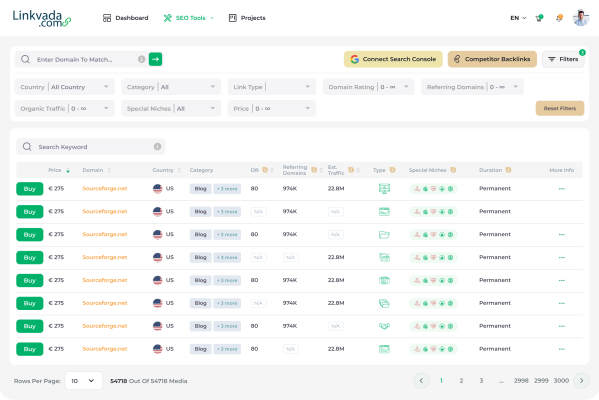Click the DR column info icon
Viewport: 599px width, 400px height.
[x=265, y=170]
